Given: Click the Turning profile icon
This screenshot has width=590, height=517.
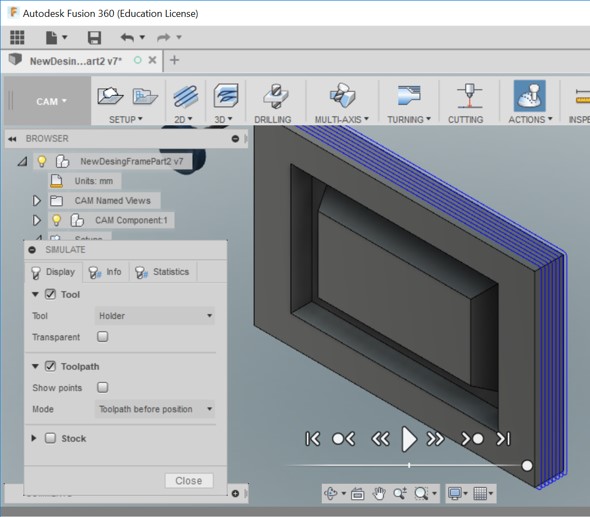Looking at the screenshot, I should 409,96.
